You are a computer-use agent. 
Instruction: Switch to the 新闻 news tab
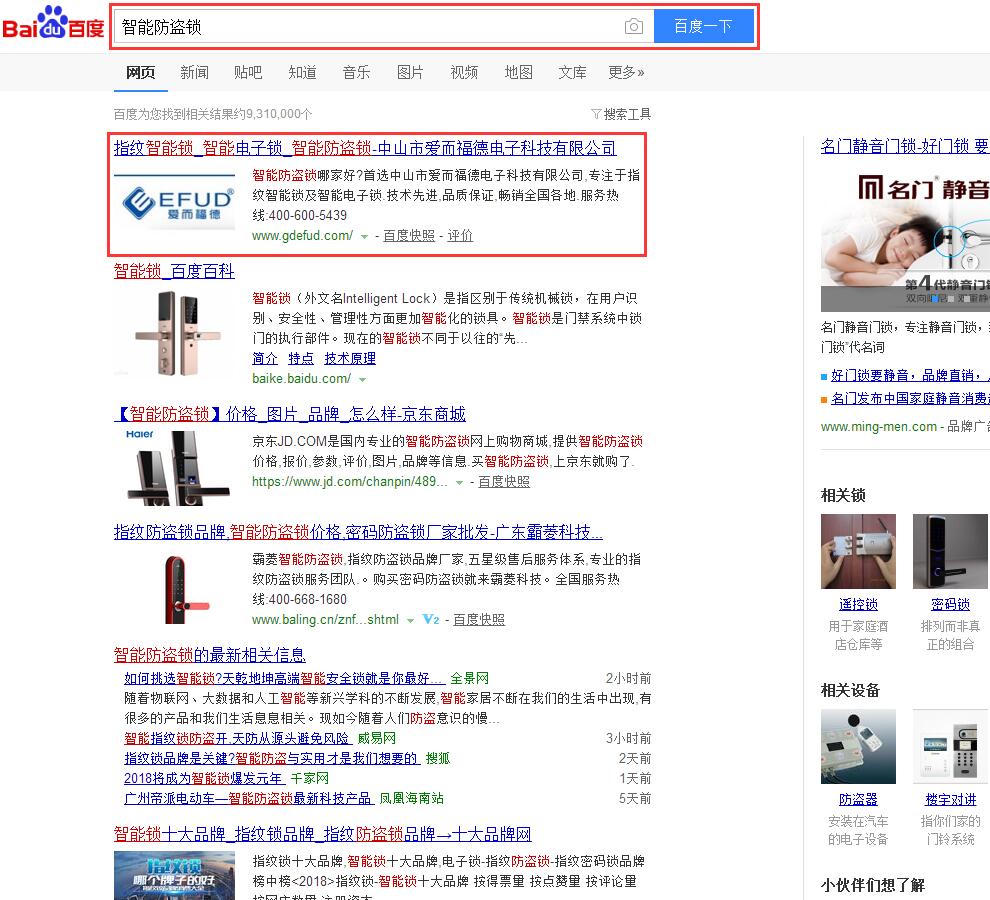(194, 72)
